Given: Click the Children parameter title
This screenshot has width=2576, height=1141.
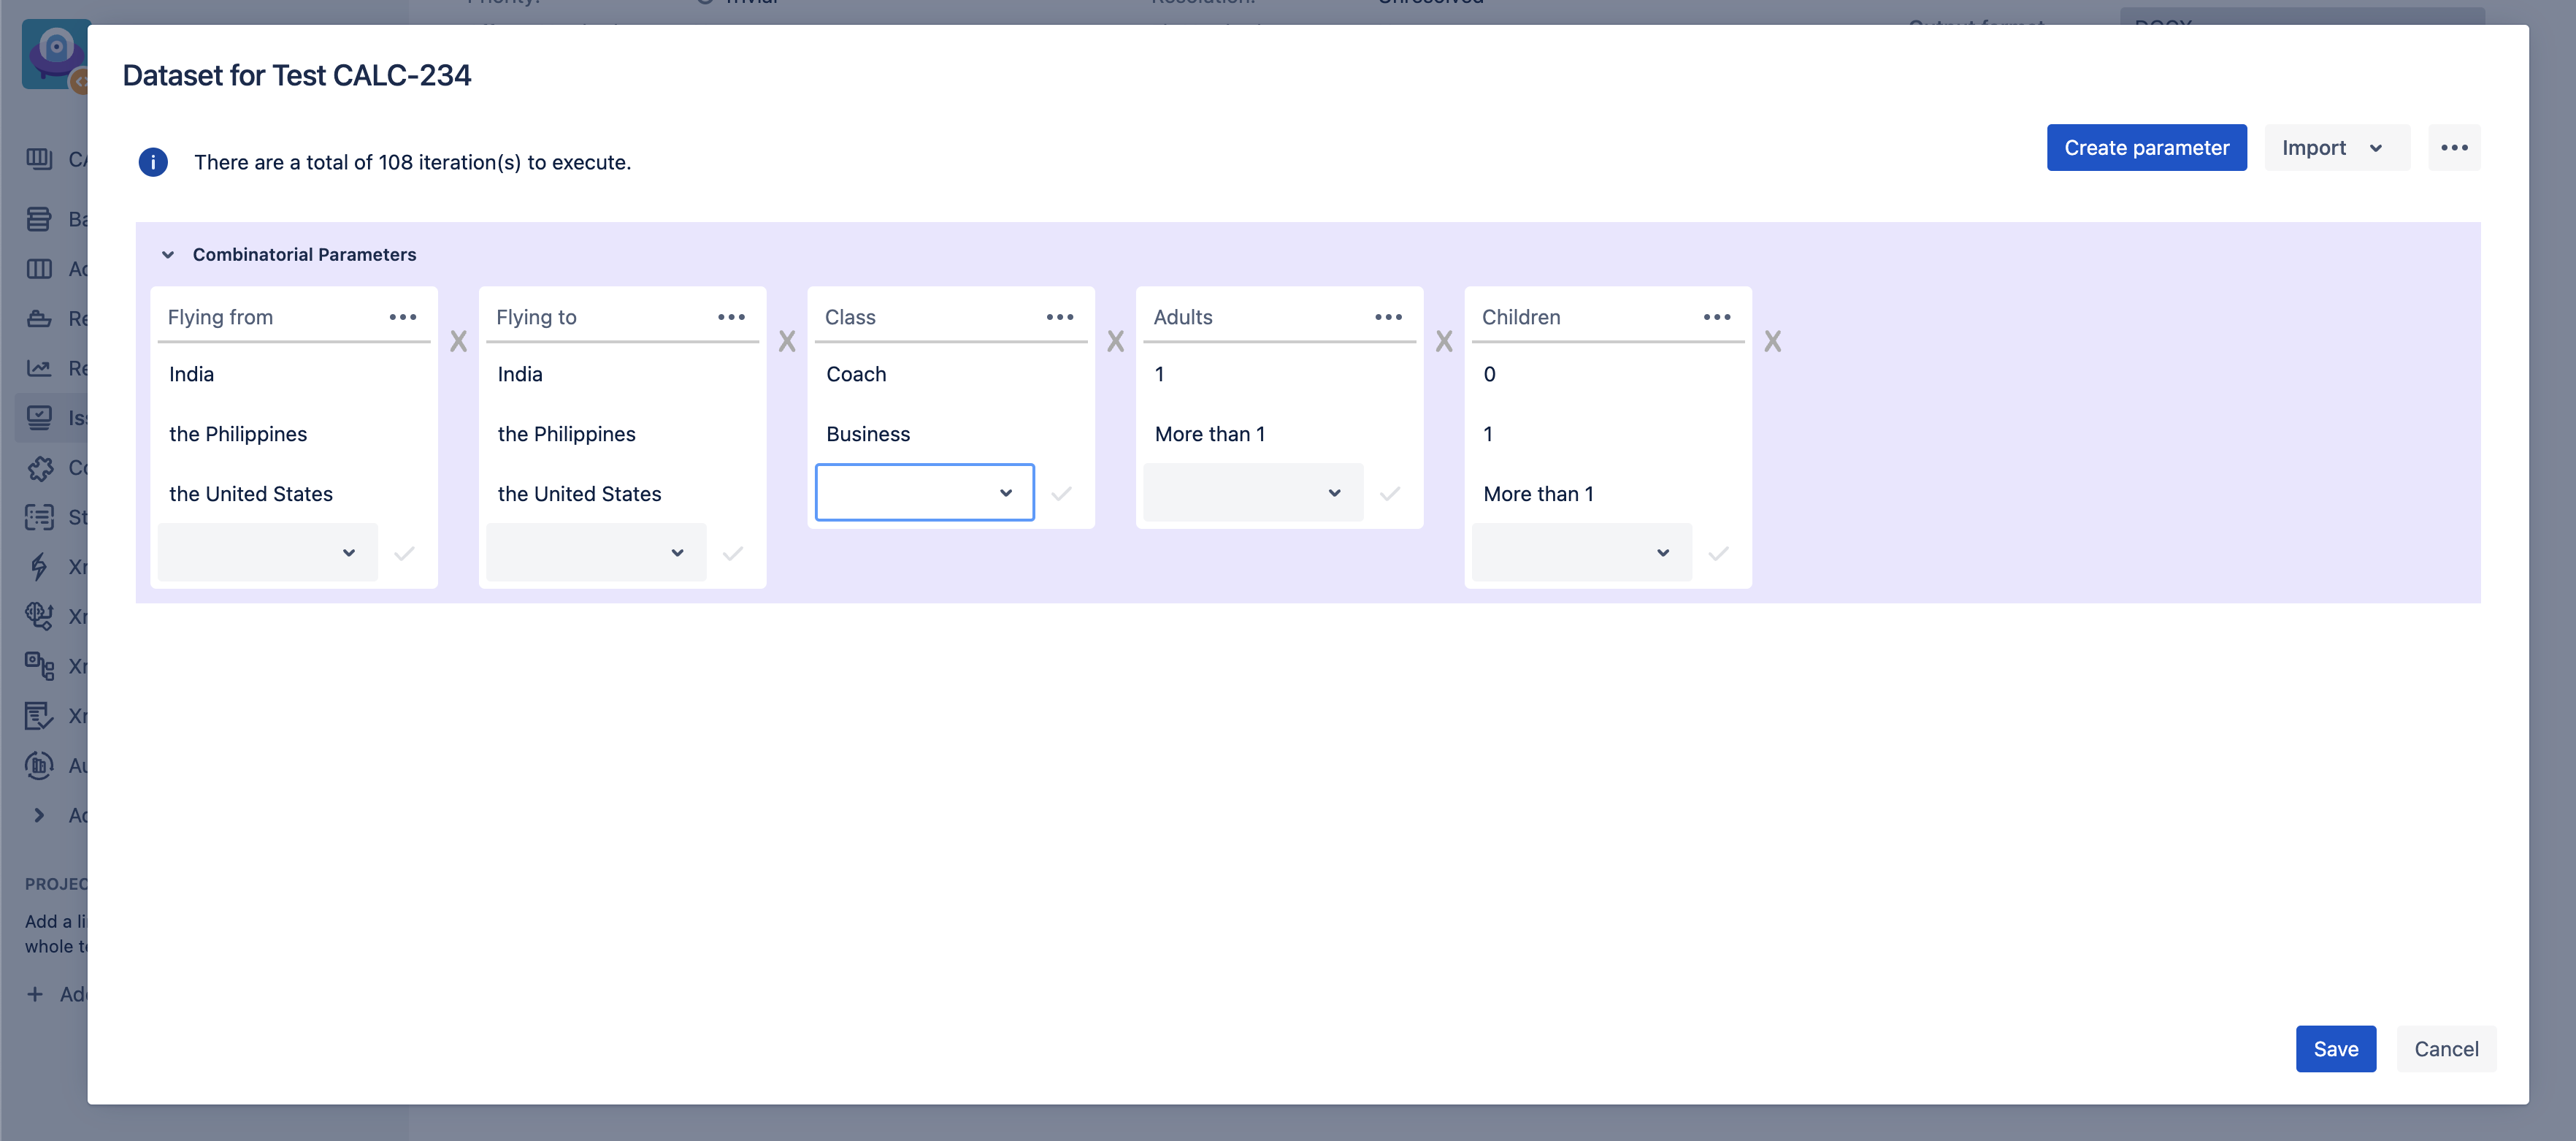Looking at the screenshot, I should pyautogui.click(x=1521, y=317).
